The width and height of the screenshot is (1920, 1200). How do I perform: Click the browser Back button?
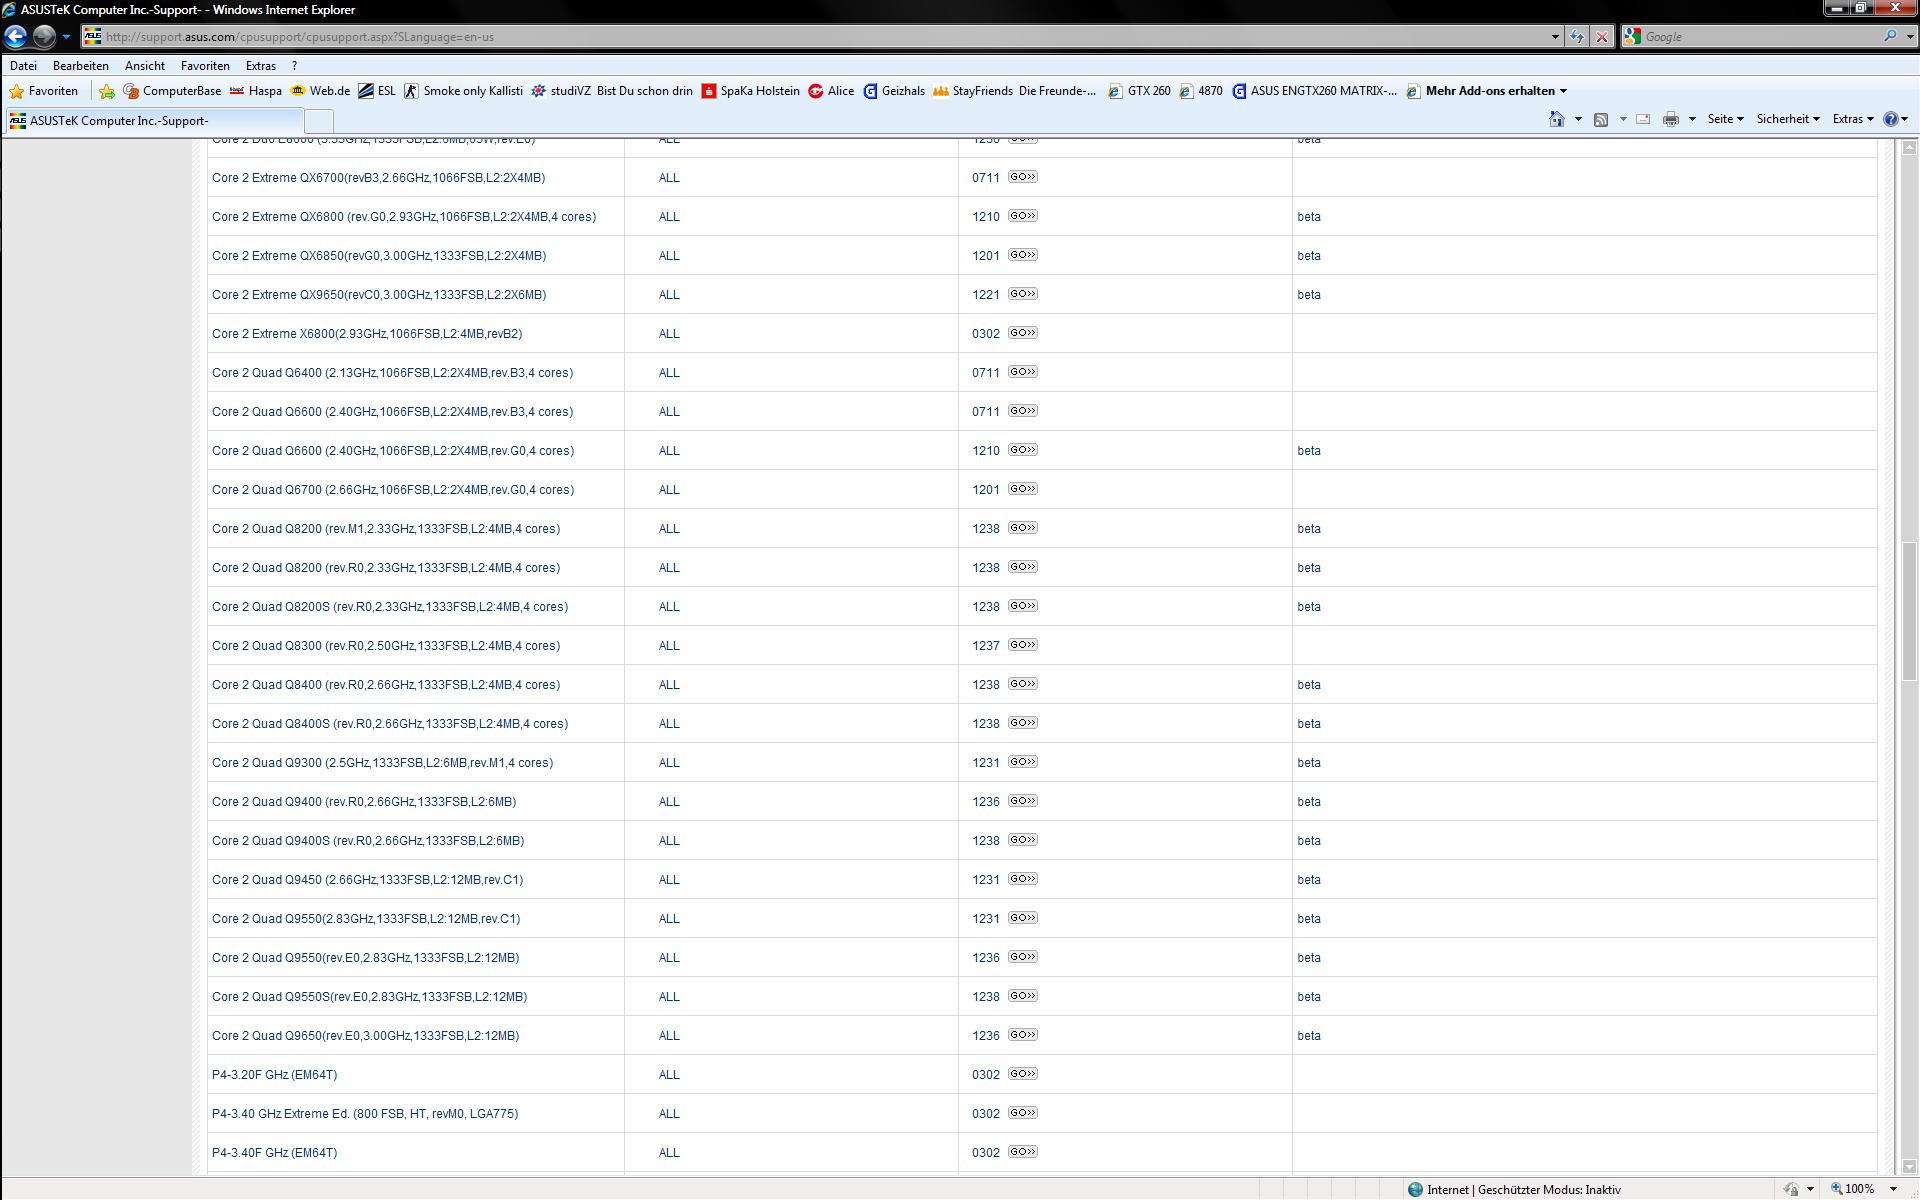click(15, 37)
